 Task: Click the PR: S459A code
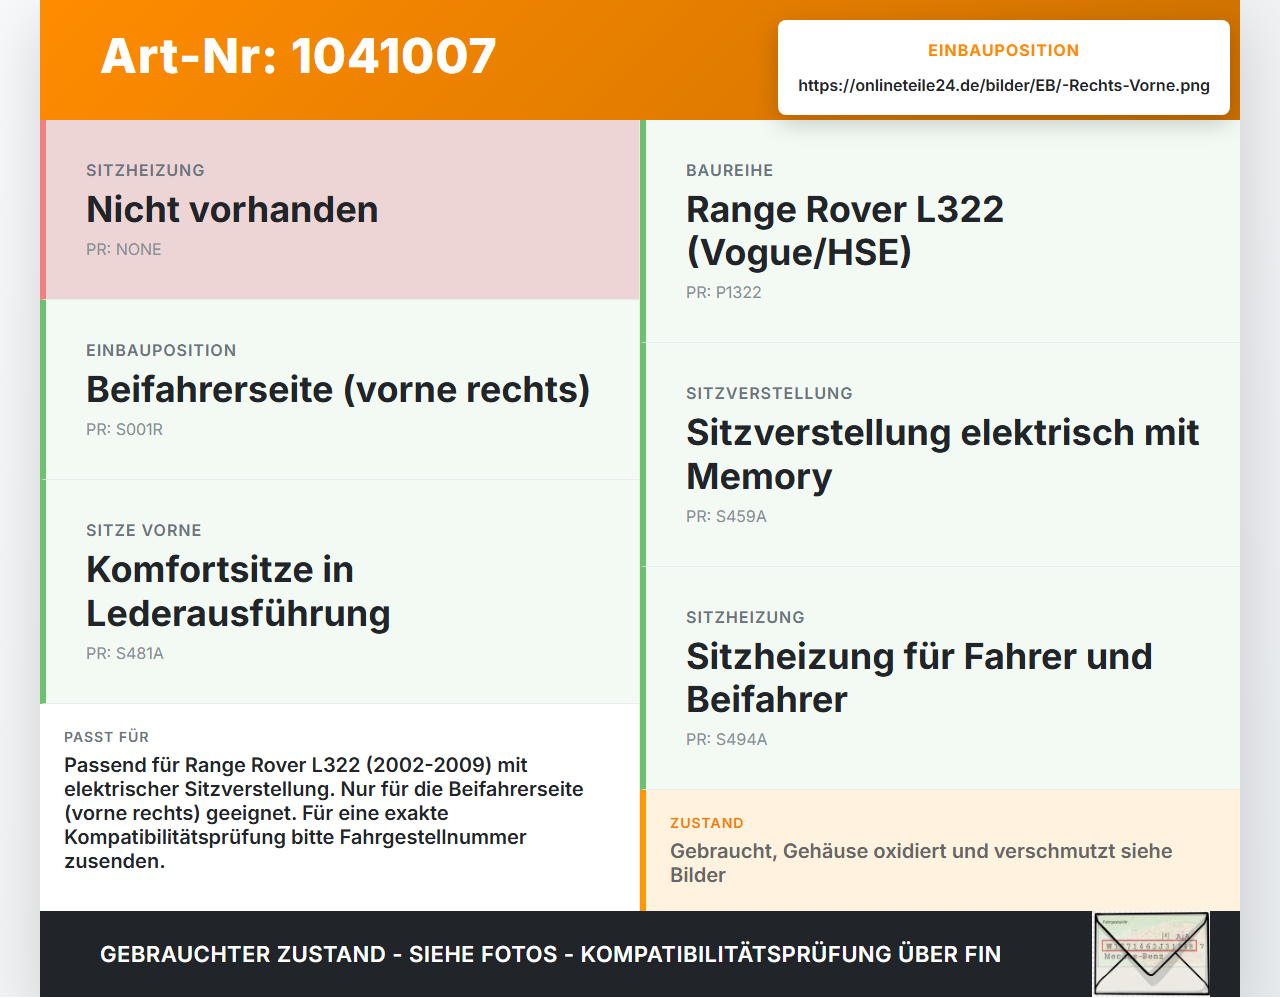click(726, 517)
